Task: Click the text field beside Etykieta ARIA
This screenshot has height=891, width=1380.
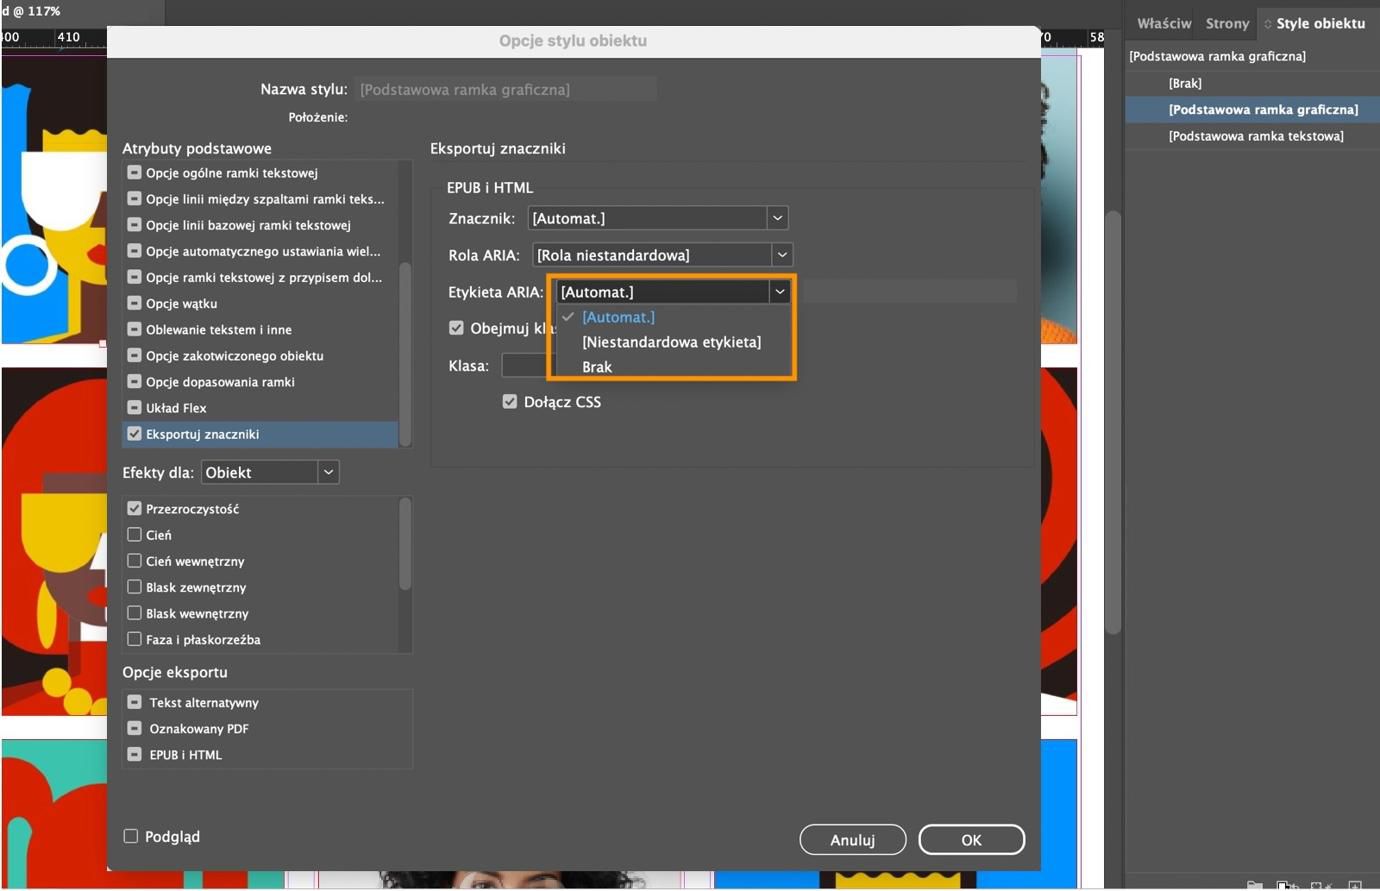Action: coord(909,292)
